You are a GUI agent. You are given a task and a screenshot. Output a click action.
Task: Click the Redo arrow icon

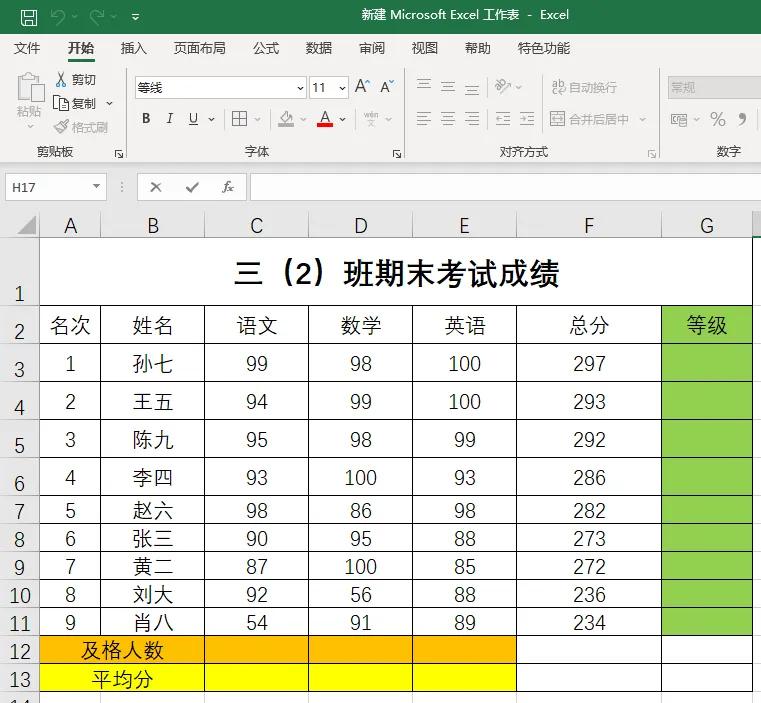[x=97, y=17]
